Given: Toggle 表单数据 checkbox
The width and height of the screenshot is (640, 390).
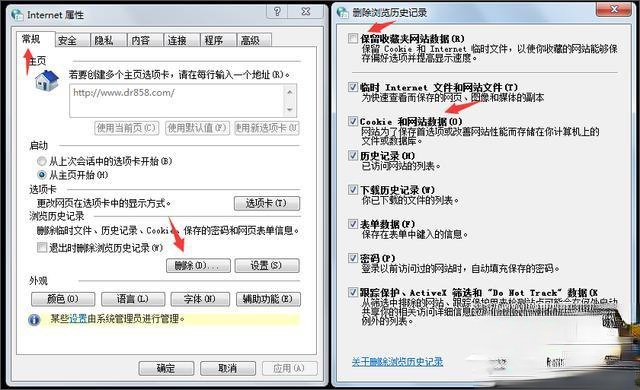Looking at the screenshot, I should 353,224.
